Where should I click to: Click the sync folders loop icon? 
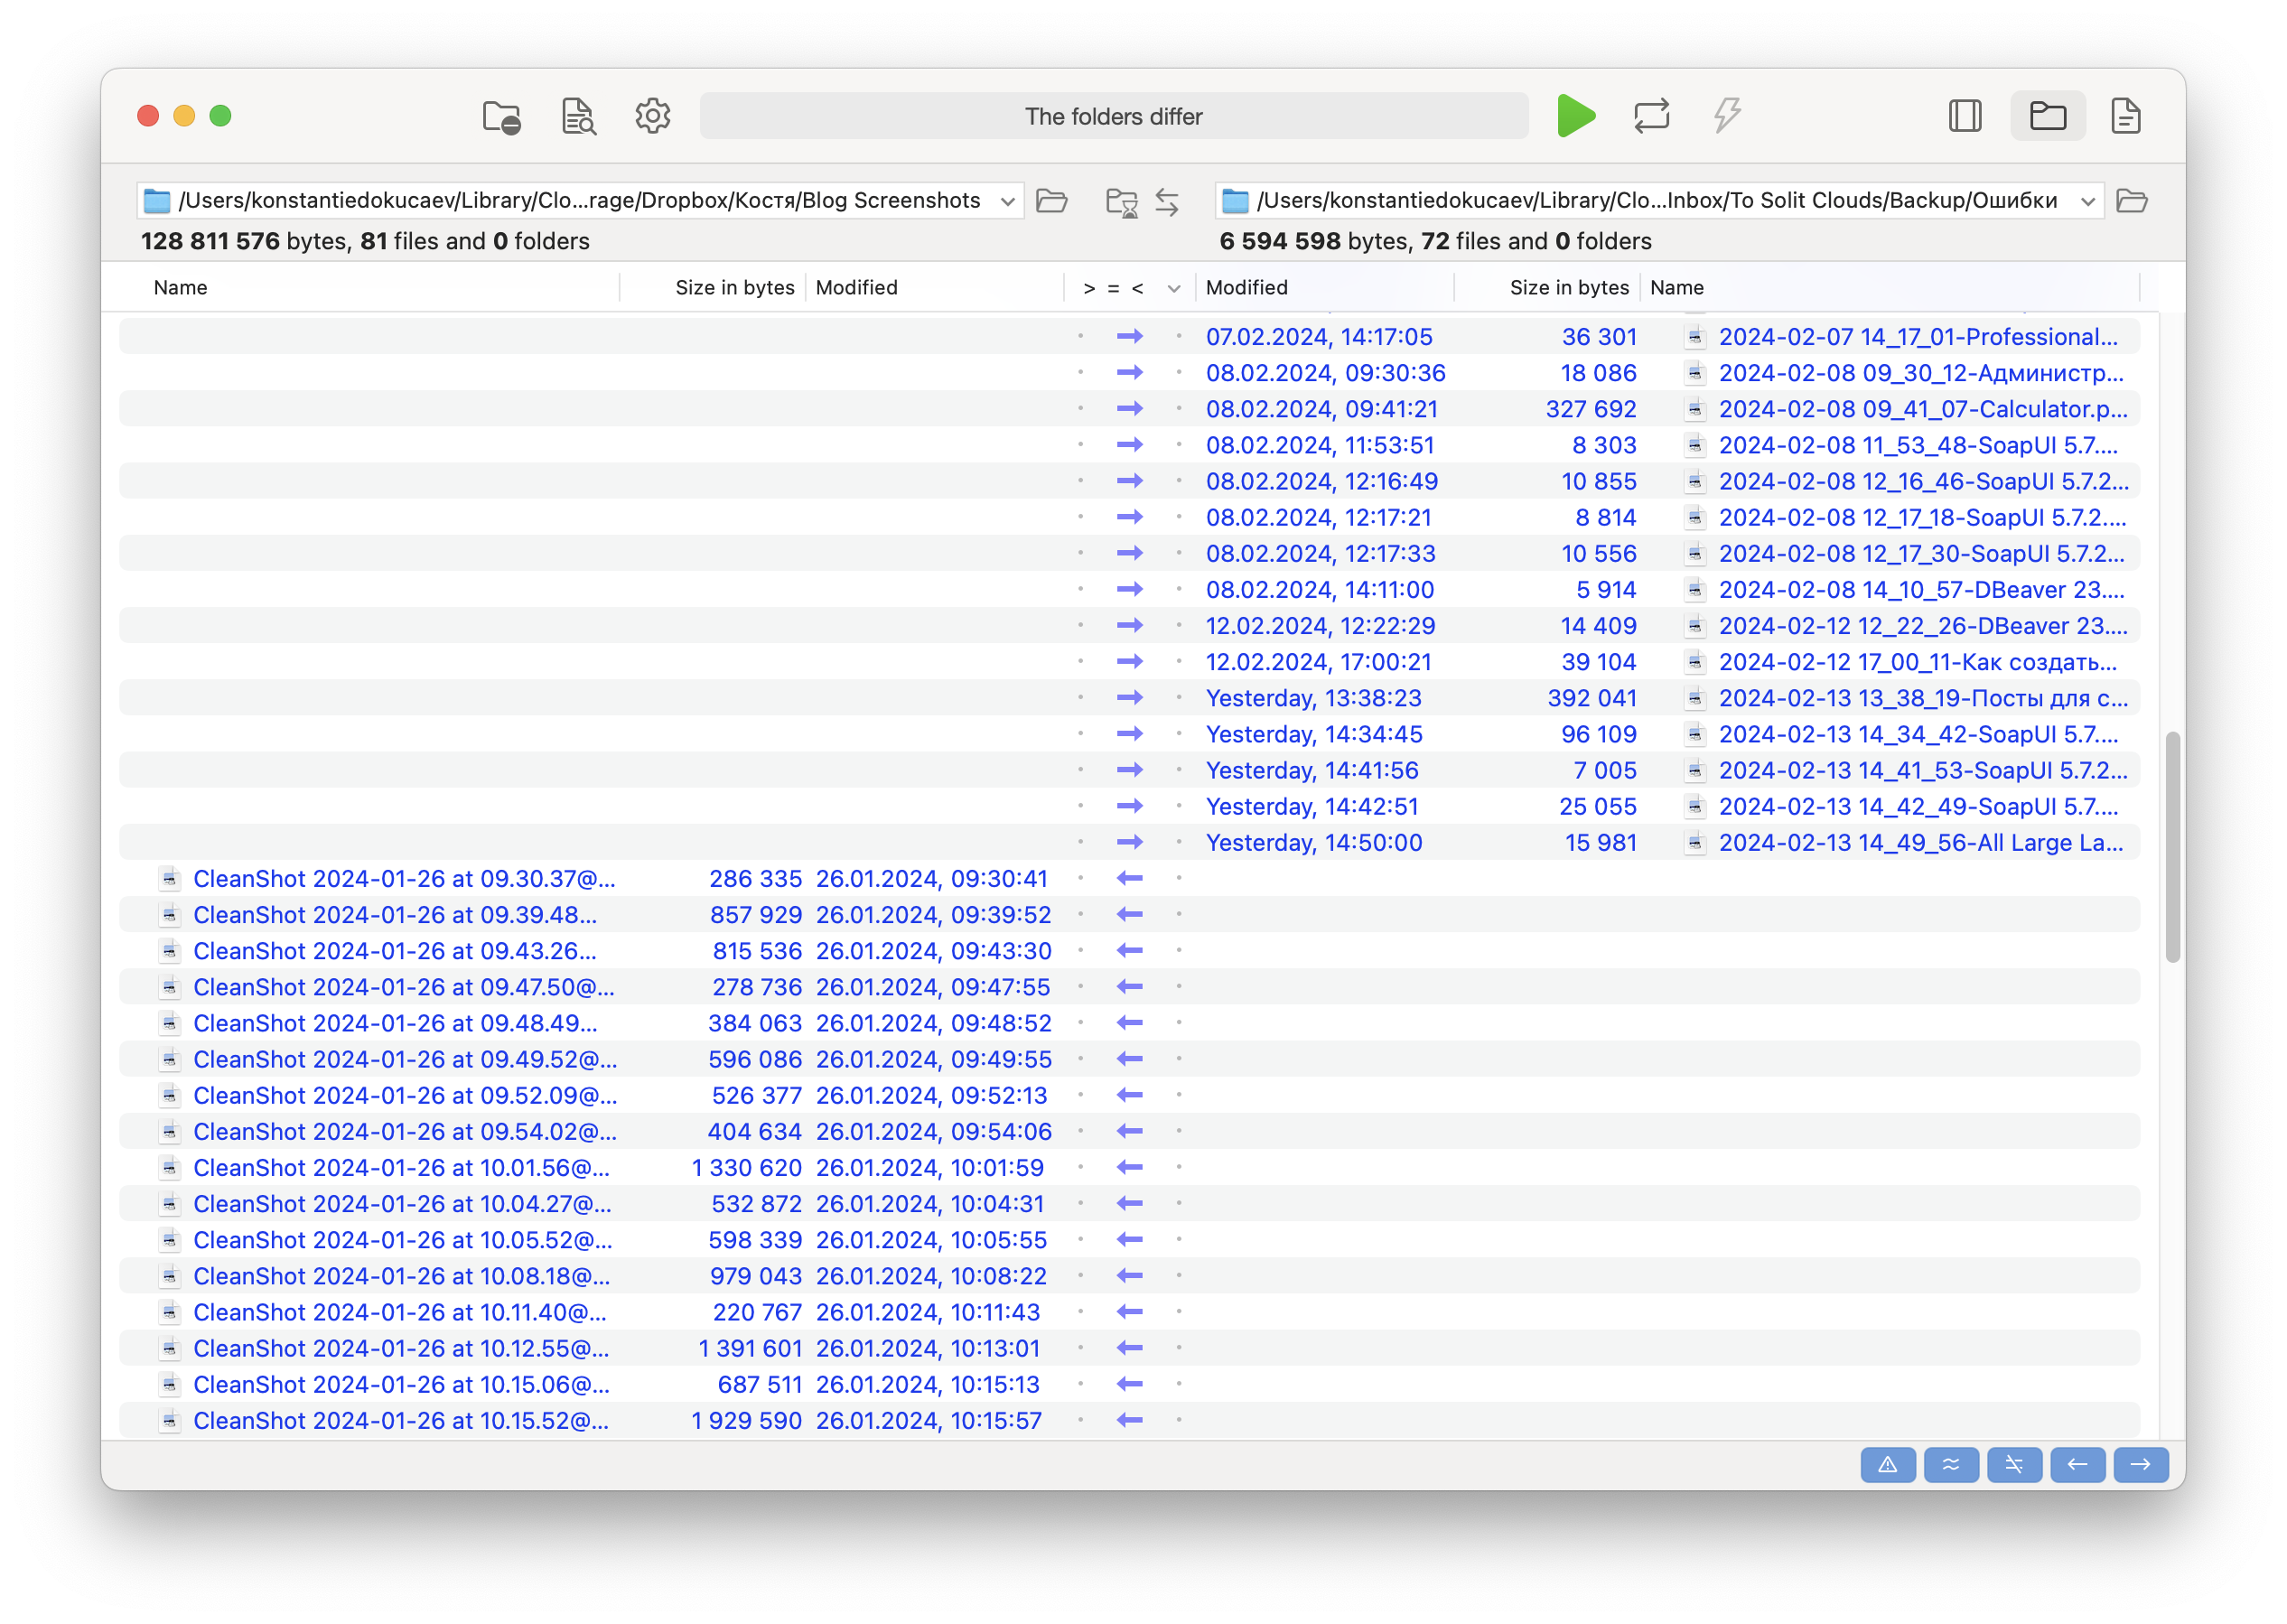coord(1651,116)
